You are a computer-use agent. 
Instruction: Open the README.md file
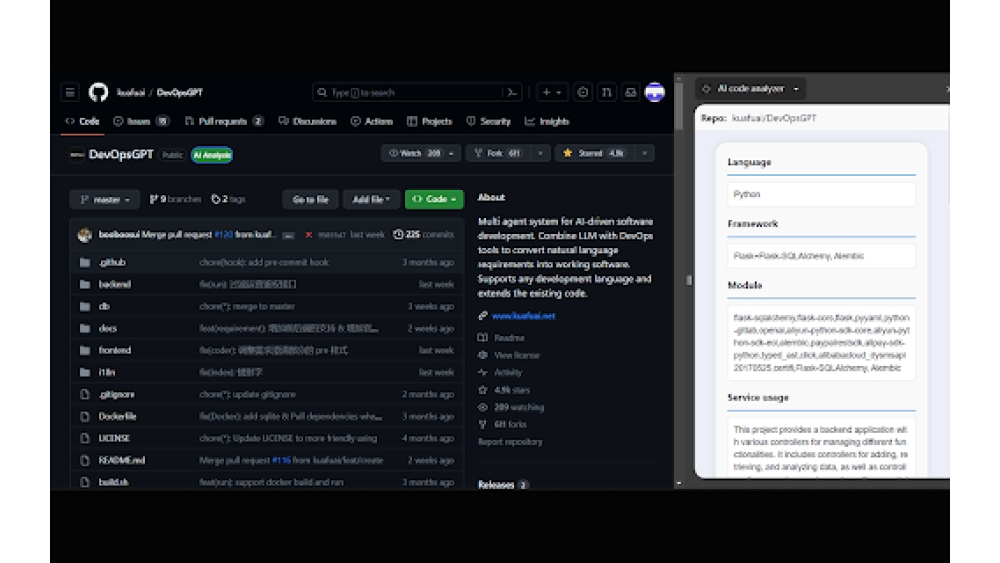tap(122, 460)
